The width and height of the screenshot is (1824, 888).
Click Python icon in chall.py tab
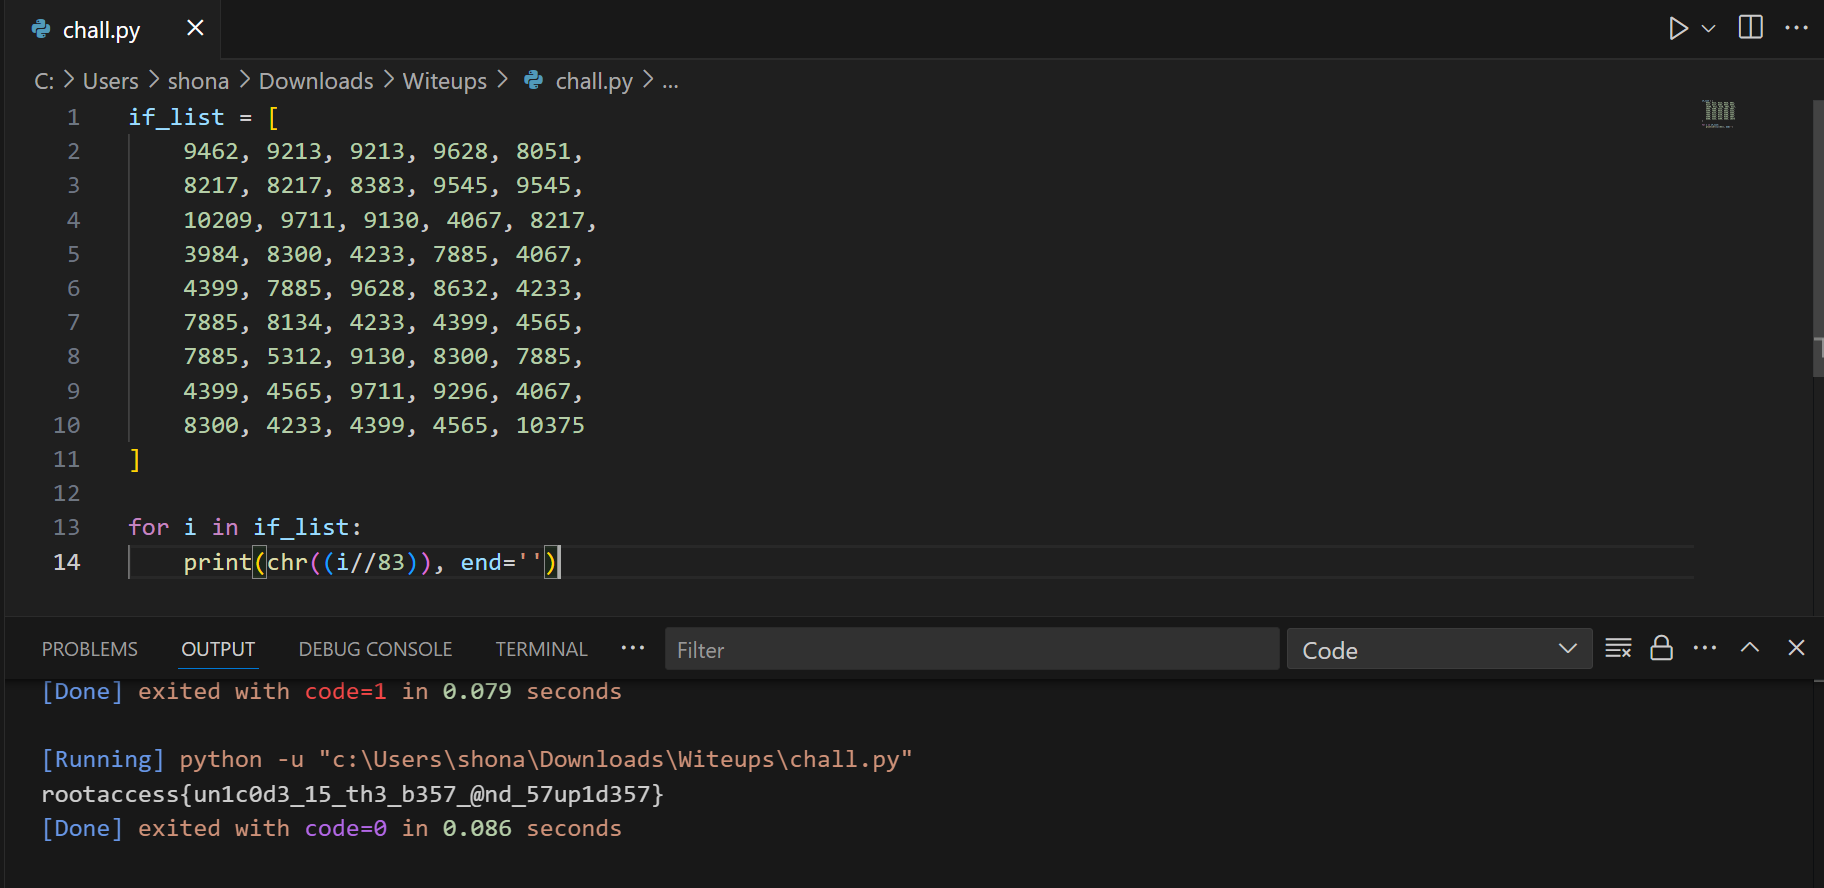(41, 29)
